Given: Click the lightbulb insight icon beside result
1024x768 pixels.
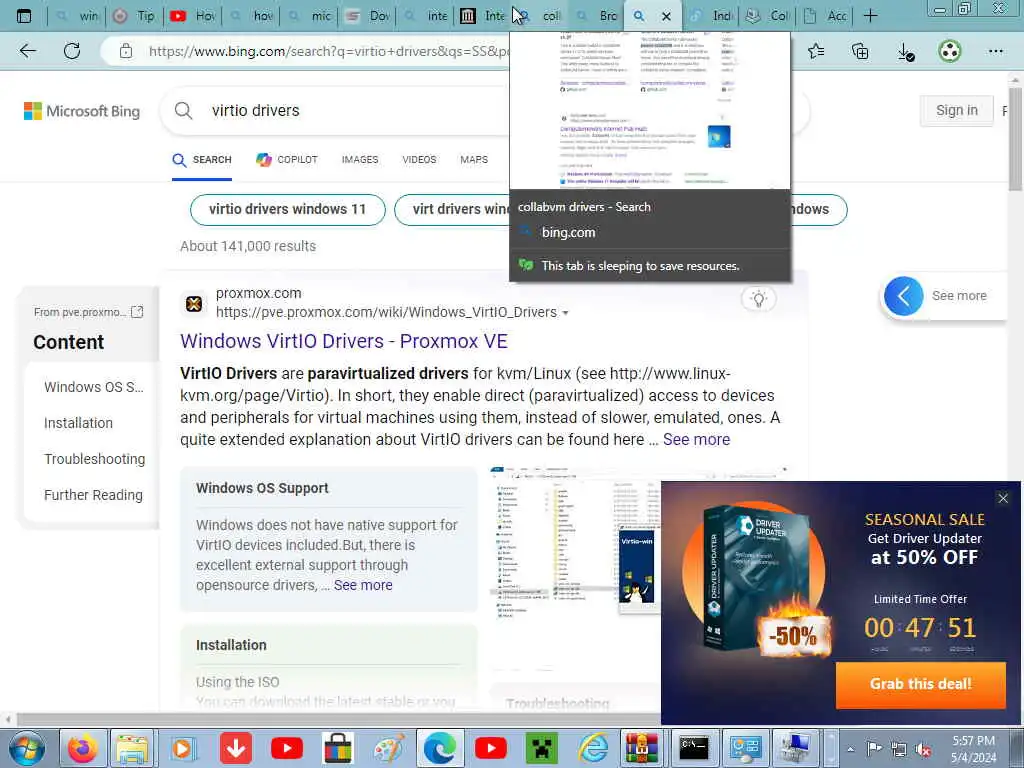Looking at the screenshot, I should (758, 299).
